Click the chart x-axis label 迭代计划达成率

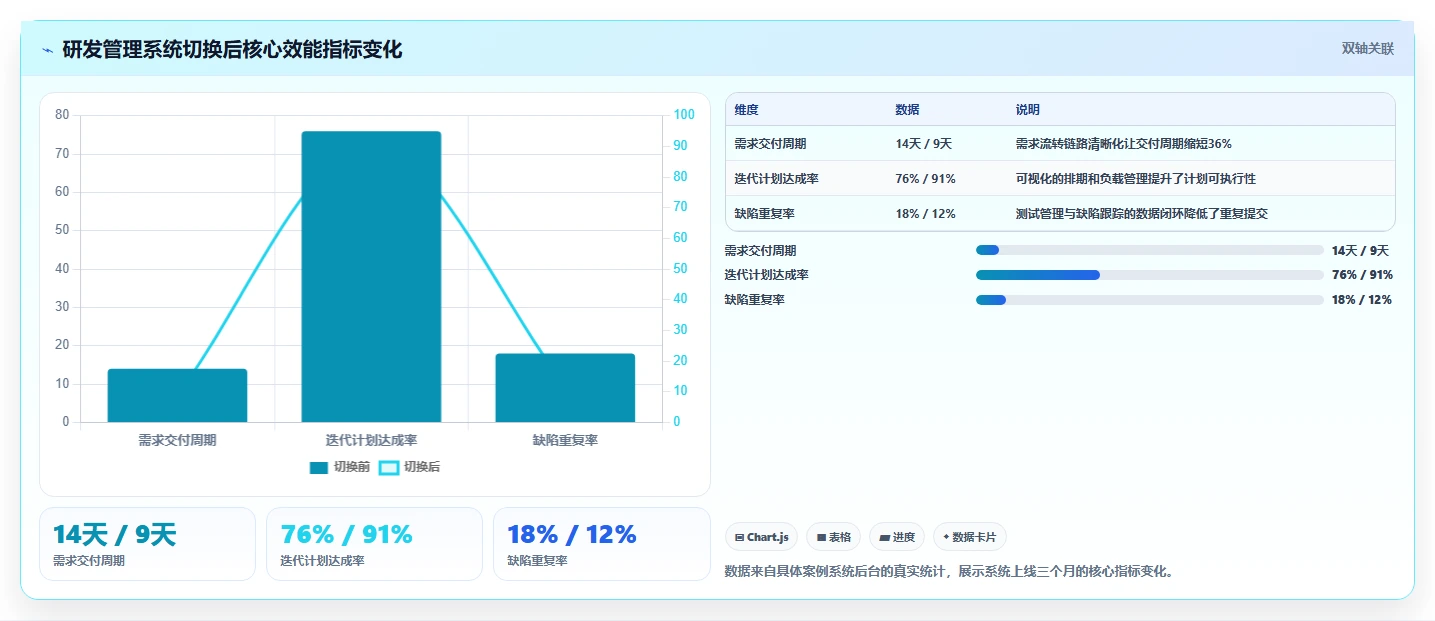click(x=371, y=440)
